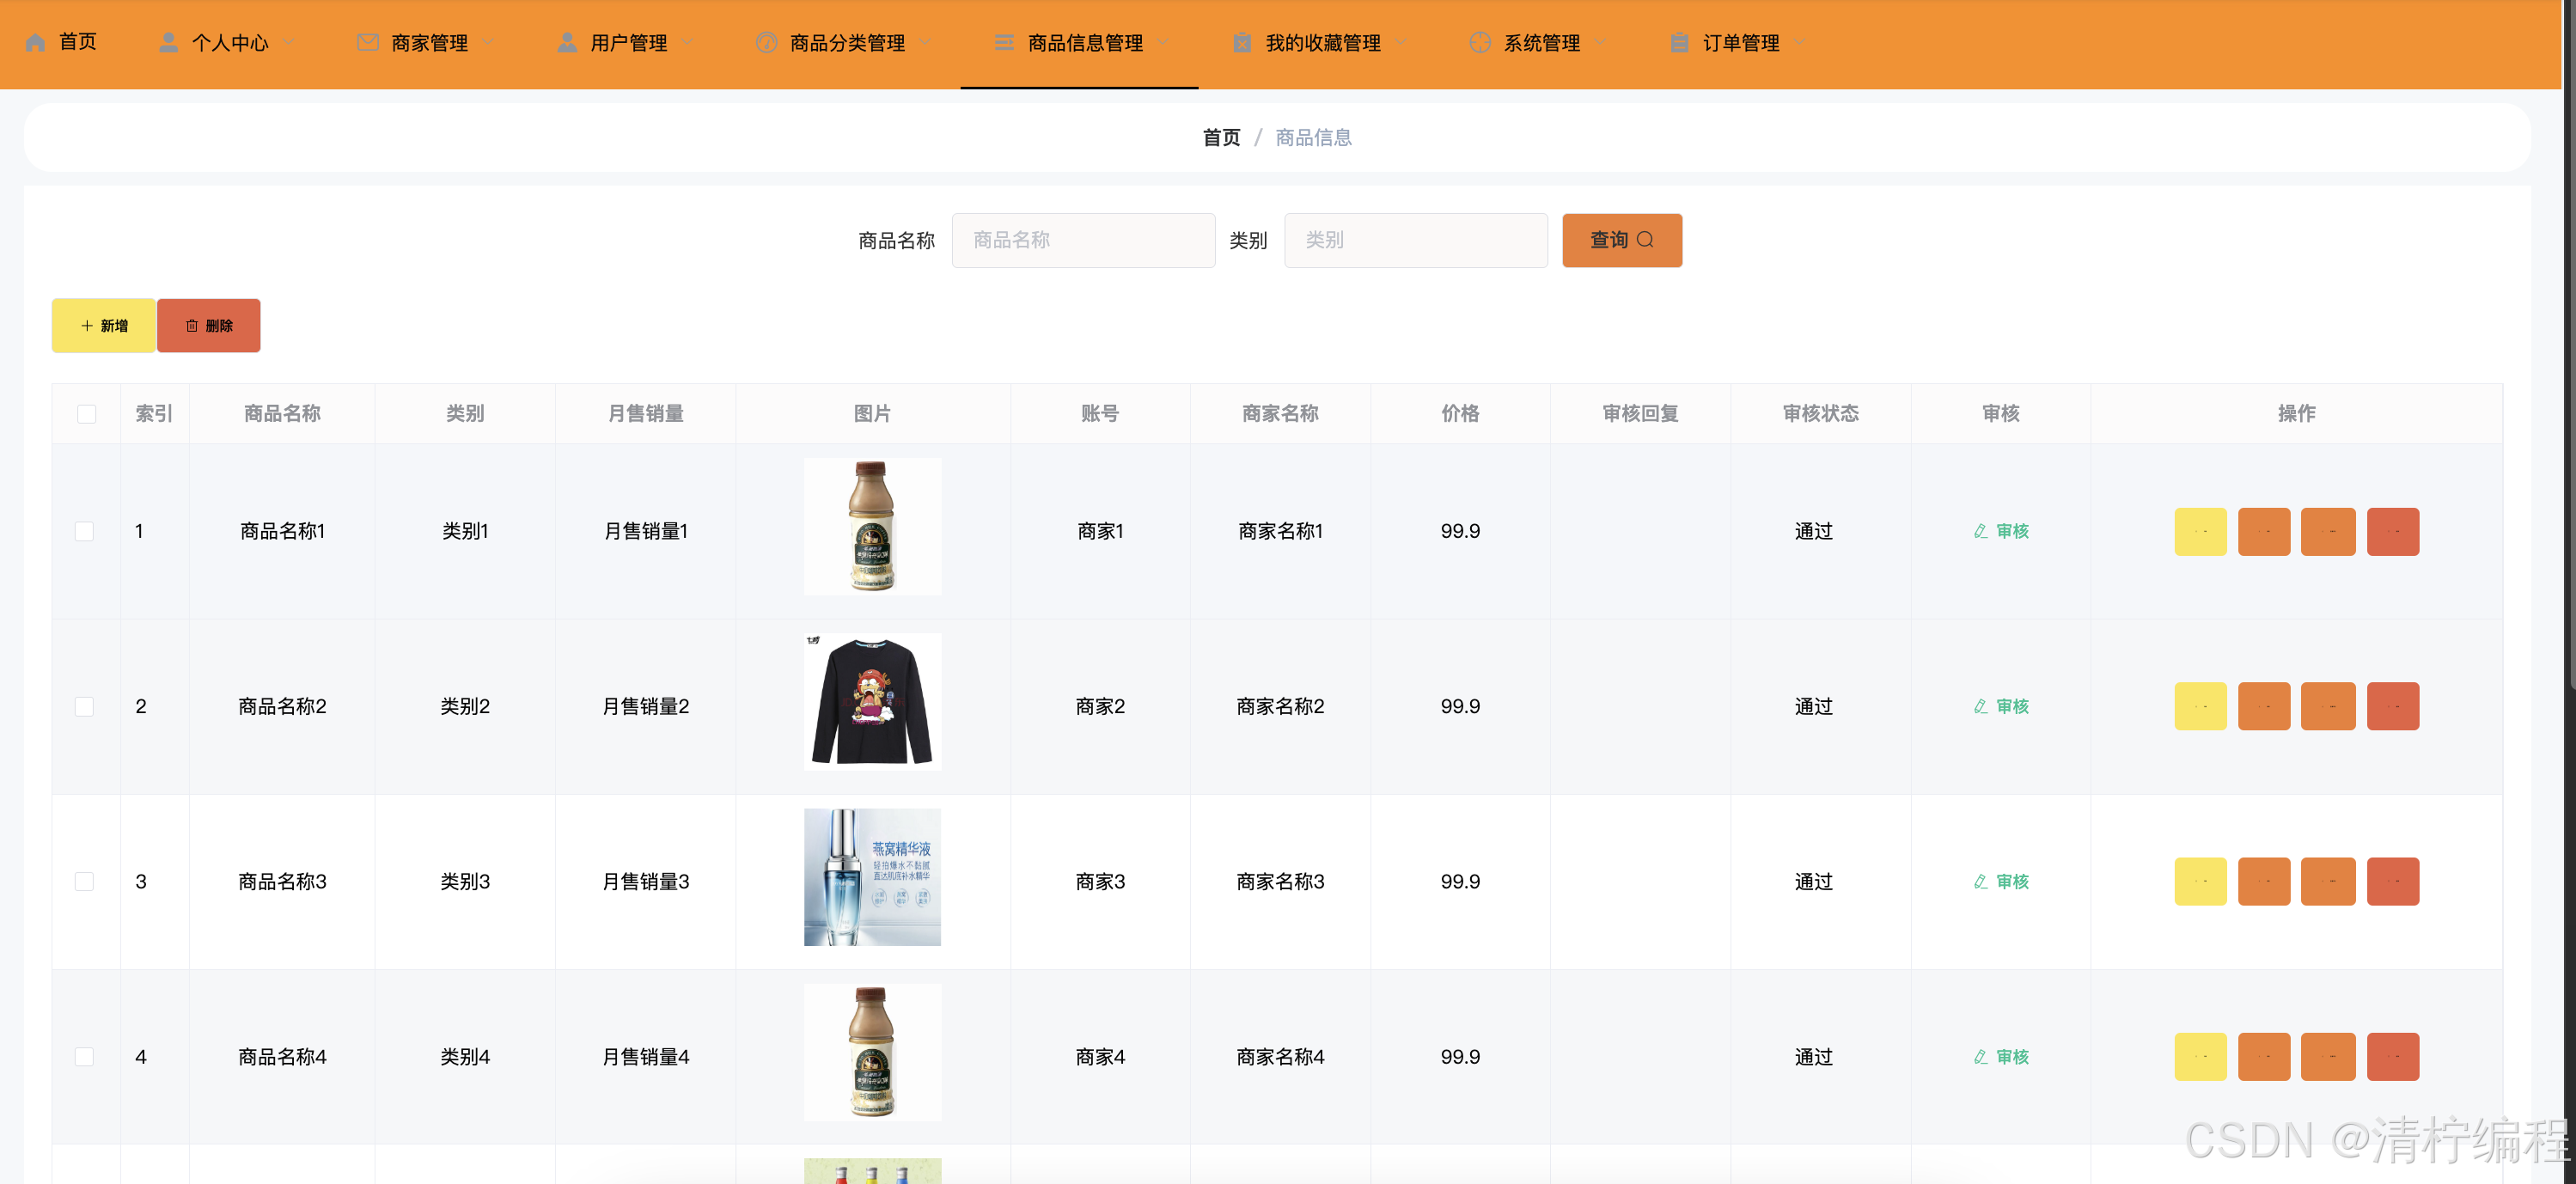Click the crosshair icon beside 系统管理
Viewport: 2576px width, 1184px height.
click(1480, 43)
